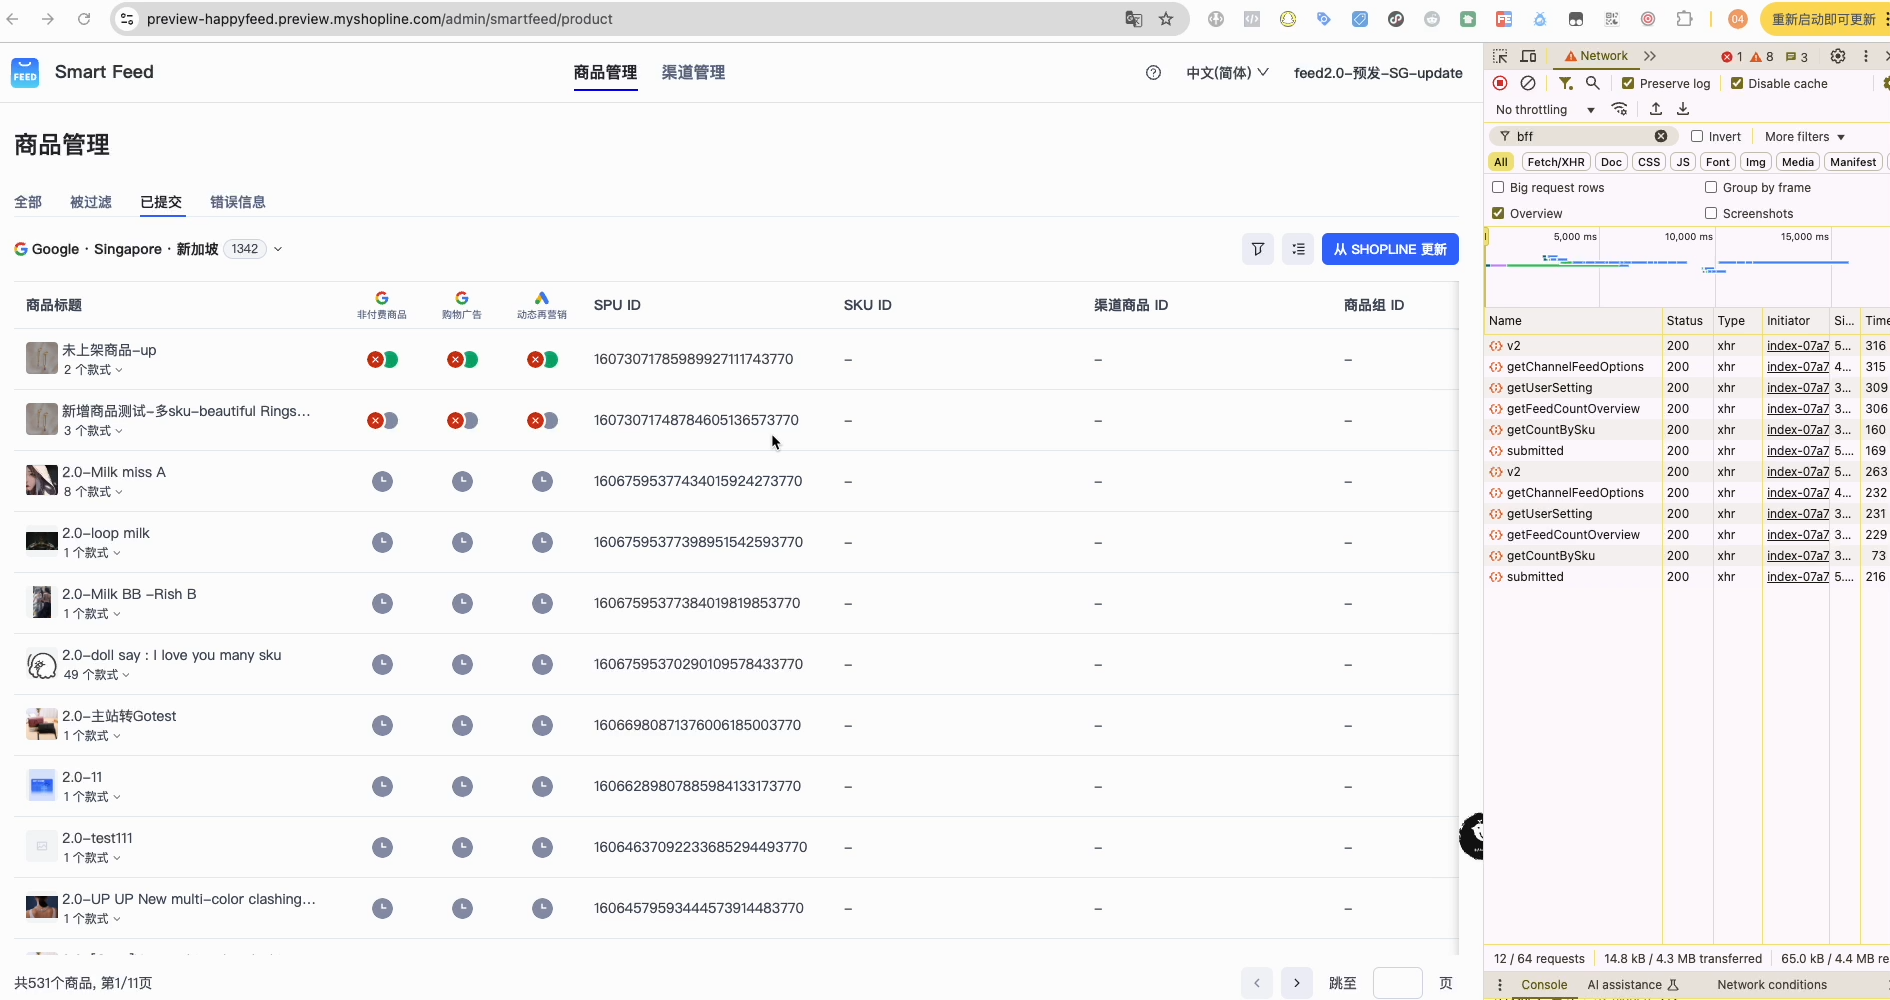
Task: Enable the Big request rows checkbox
Action: point(1498,187)
